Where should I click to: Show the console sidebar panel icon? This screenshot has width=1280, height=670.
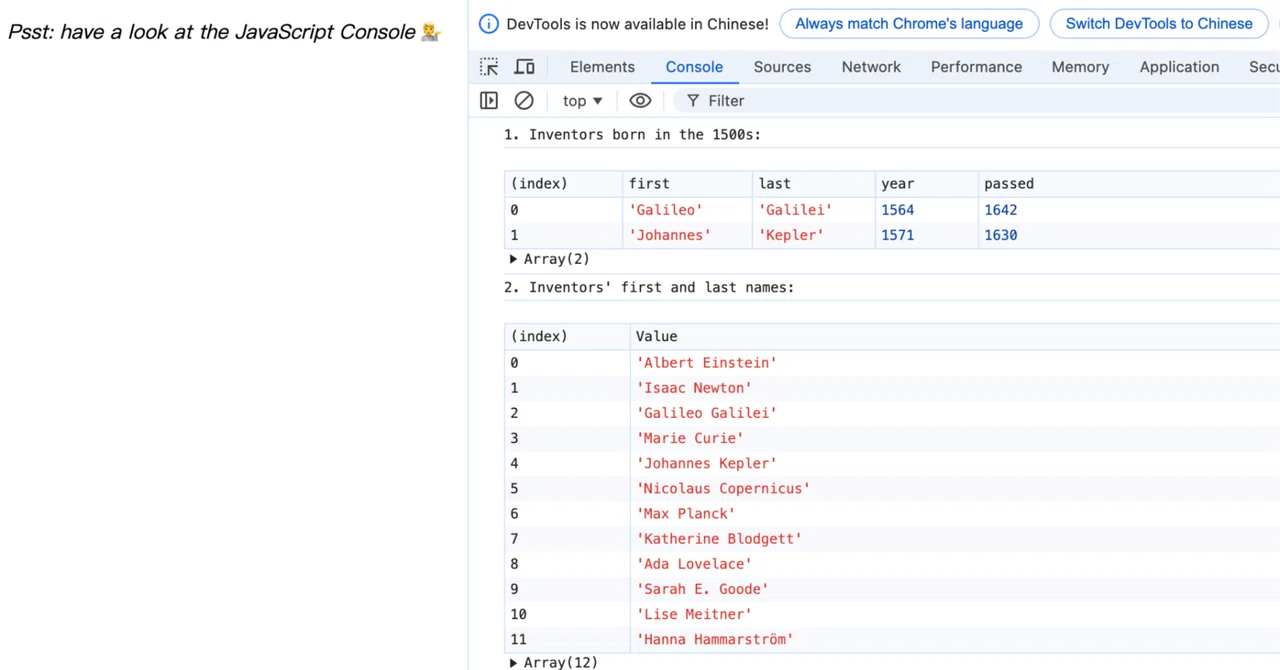coord(489,101)
